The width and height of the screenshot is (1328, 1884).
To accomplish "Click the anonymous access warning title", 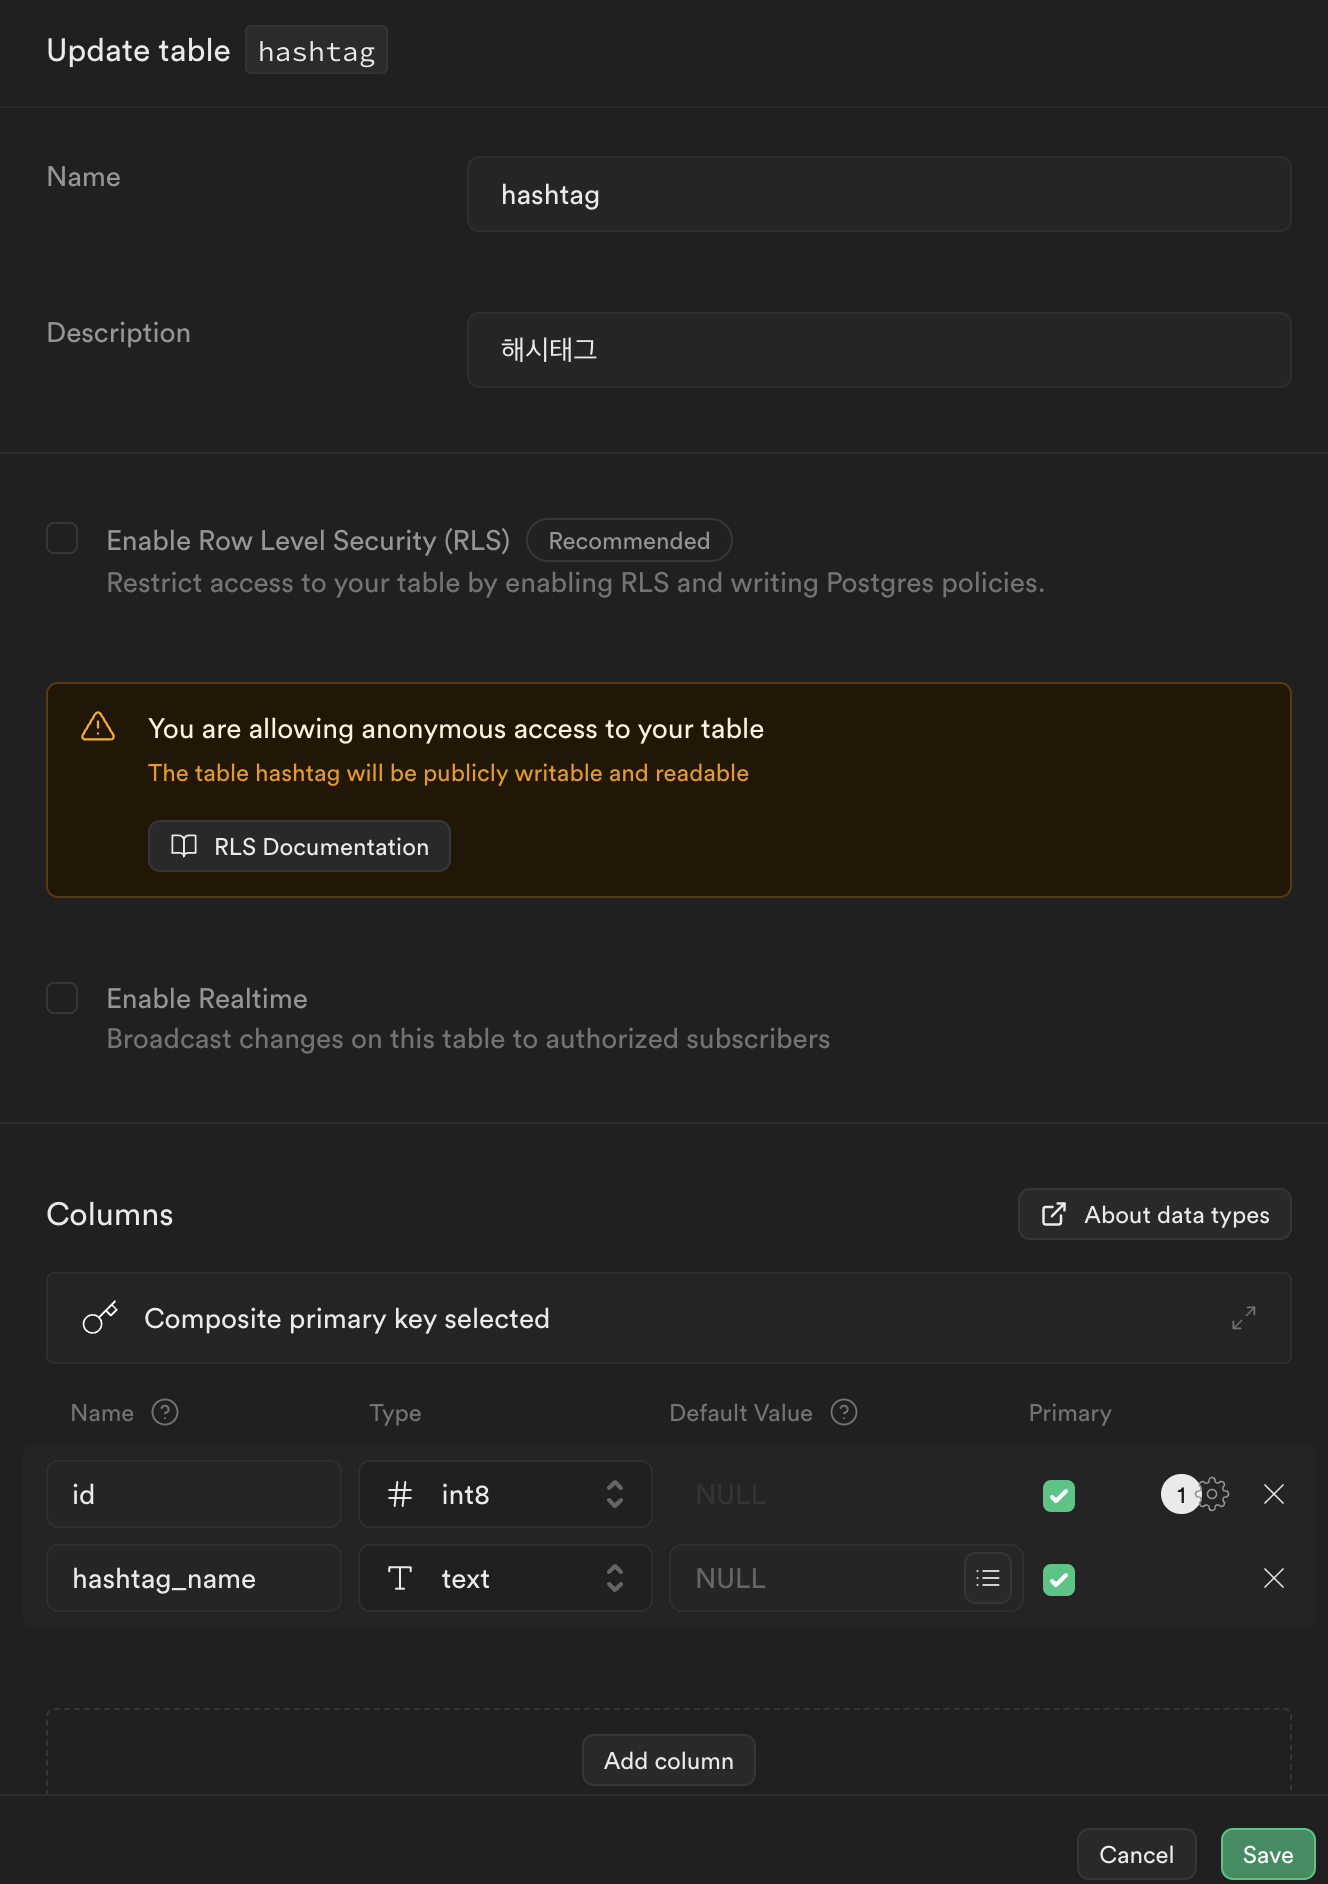I will coord(456,728).
